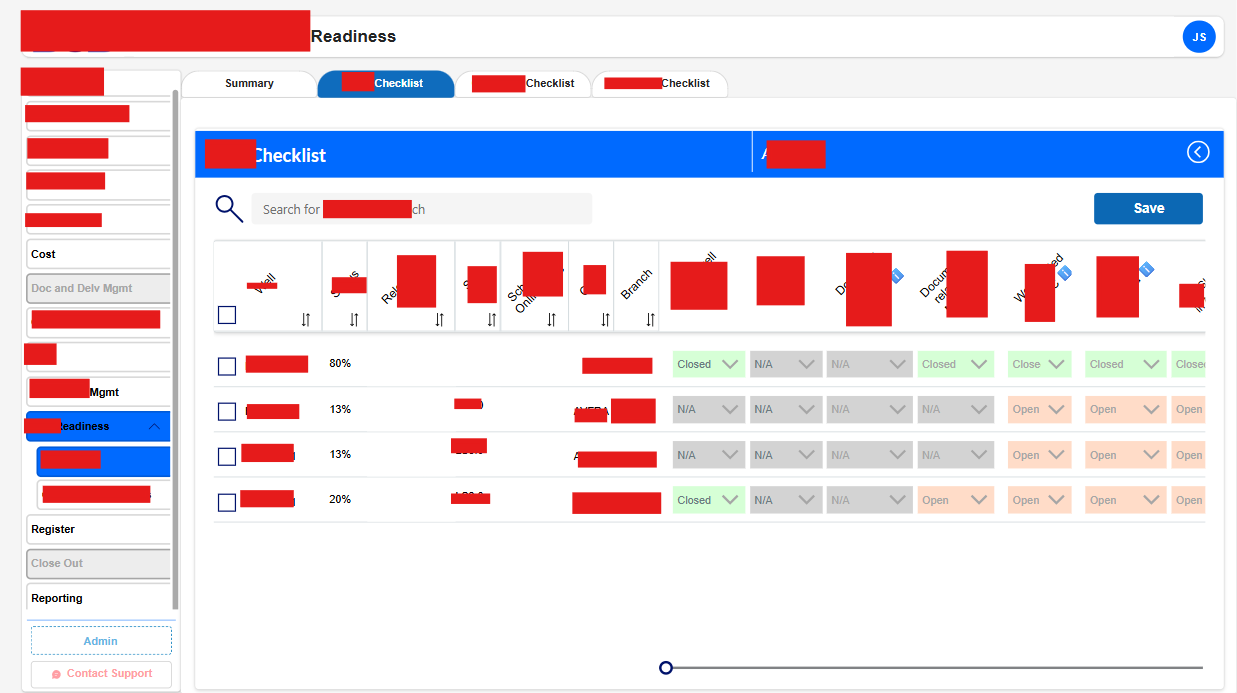Open the JS user avatar menu
Viewport: 1237px width, 693px height.
[1199, 37]
